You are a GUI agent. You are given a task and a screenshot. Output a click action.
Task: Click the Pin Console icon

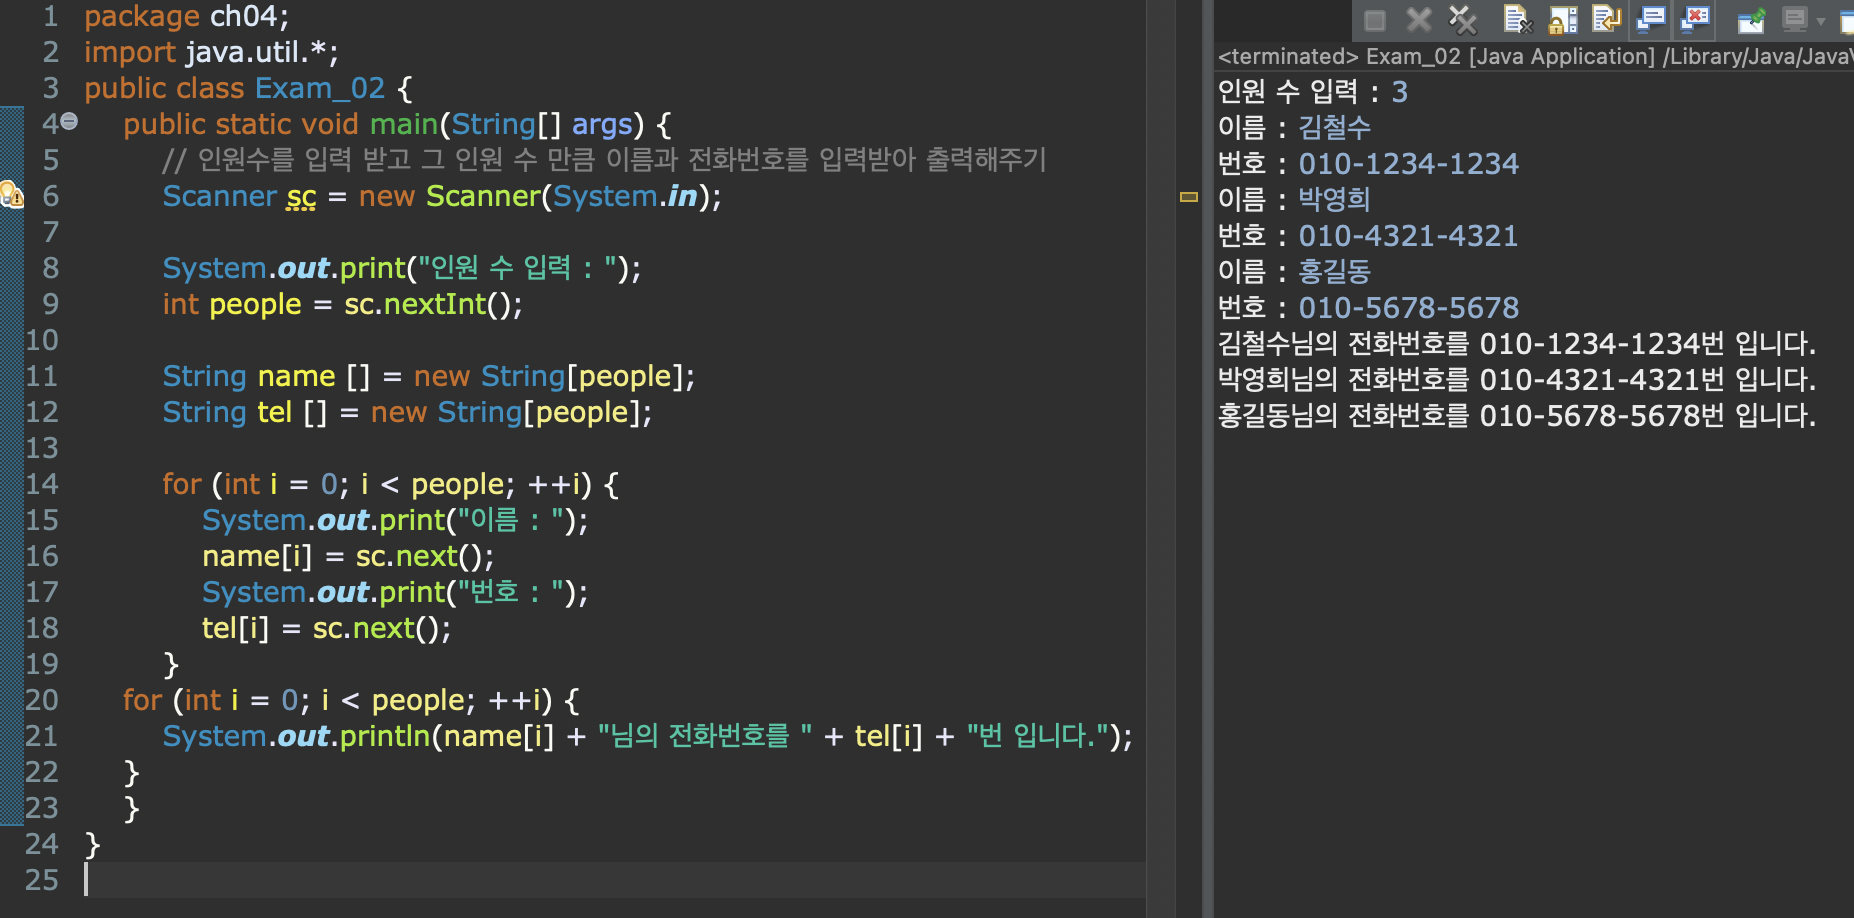click(1751, 19)
